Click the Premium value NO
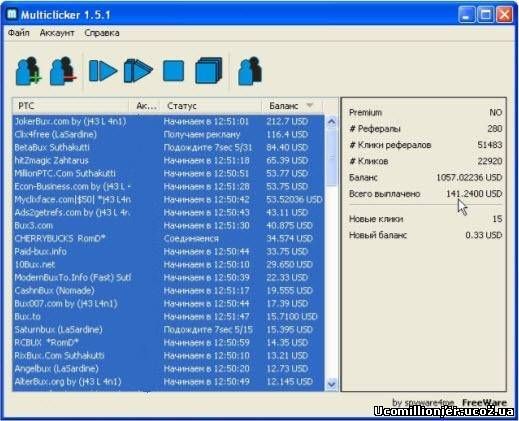This screenshot has width=519, height=421. coord(495,112)
